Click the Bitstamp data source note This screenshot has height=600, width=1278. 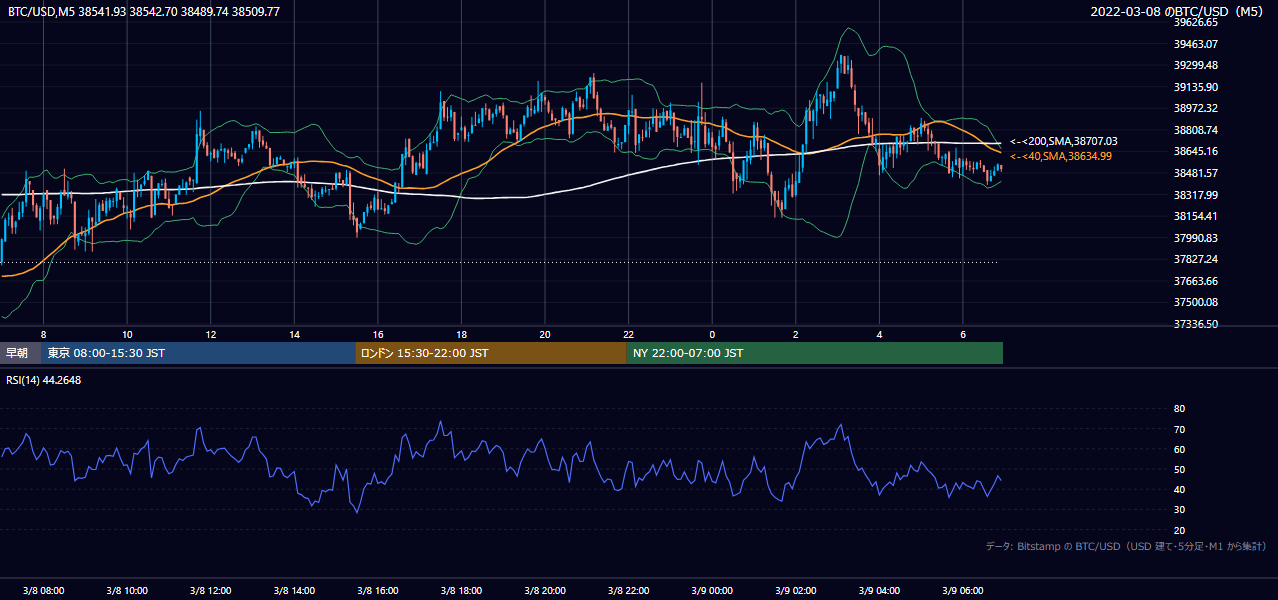tap(1126, 546)
